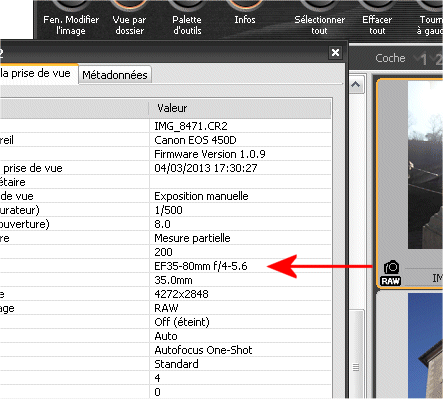The width and height of the screenshot is (443, 399).
Task: Click the Valeur column header
Action: pyautogui.click(x=240, y=108)
